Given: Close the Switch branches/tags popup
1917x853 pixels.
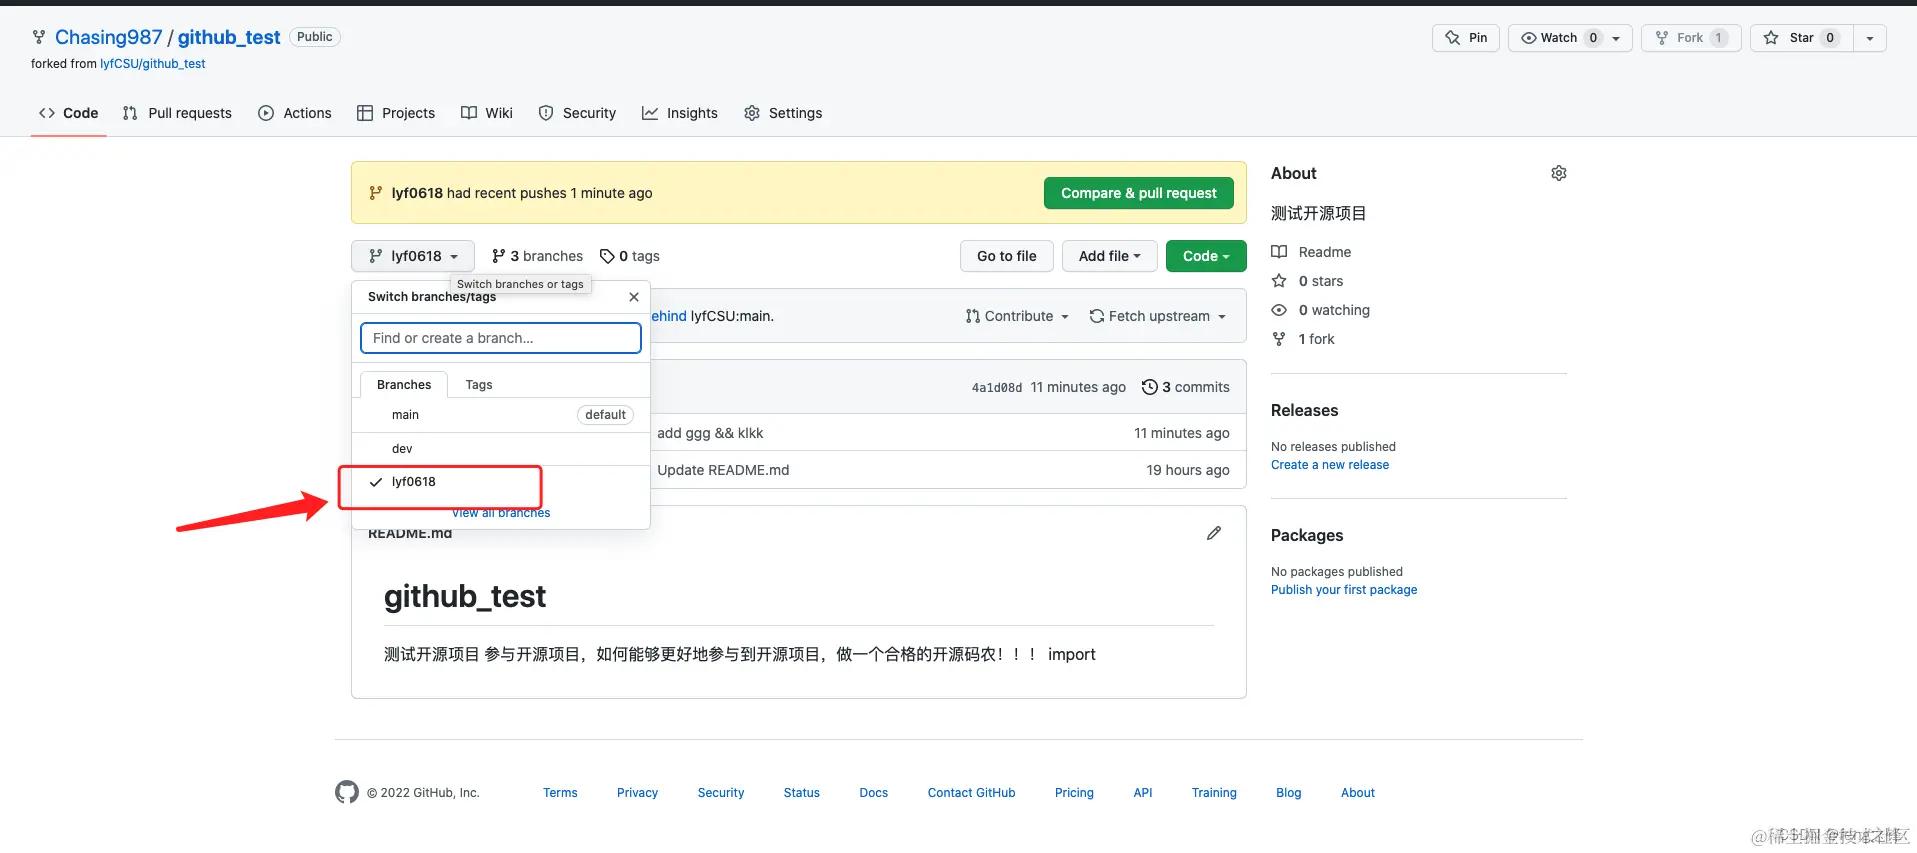Looking at the screenshot, I should pyautogui.click(x=634, y=297).
